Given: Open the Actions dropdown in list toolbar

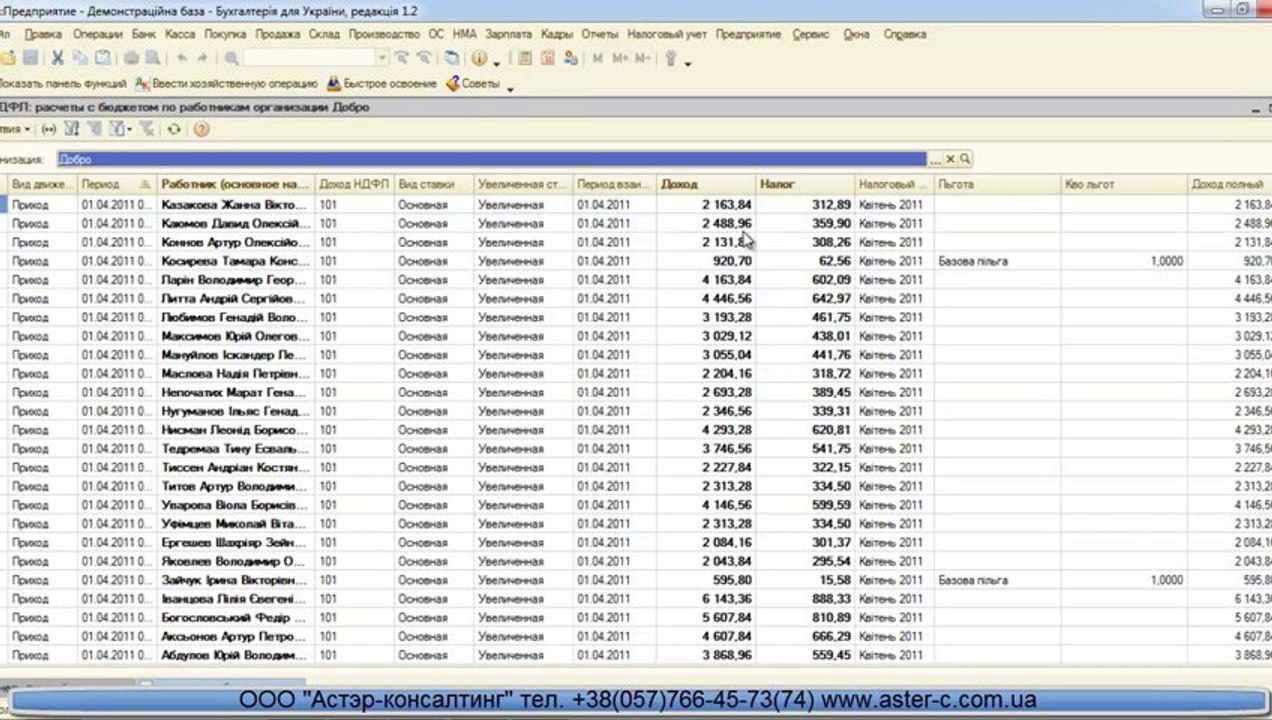Looking at the screenshot, I should pos(14,129).
